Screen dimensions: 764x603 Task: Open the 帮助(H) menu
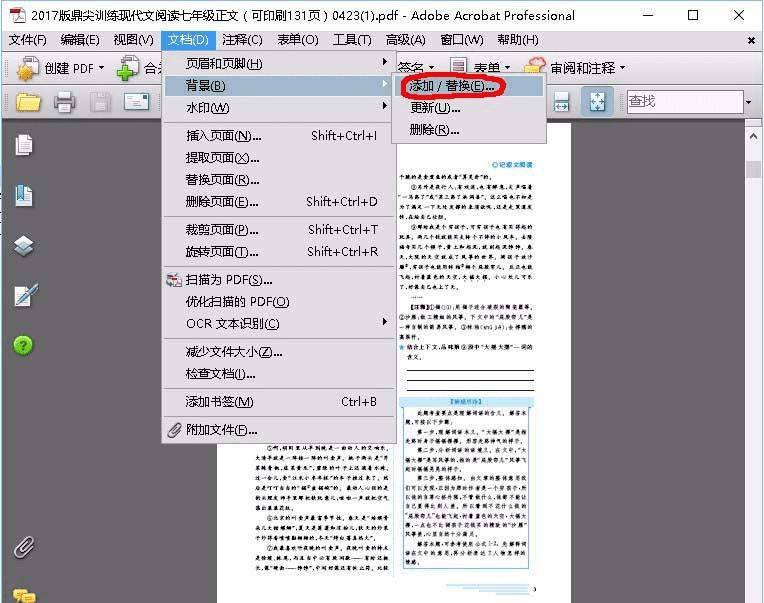(517, 40)
